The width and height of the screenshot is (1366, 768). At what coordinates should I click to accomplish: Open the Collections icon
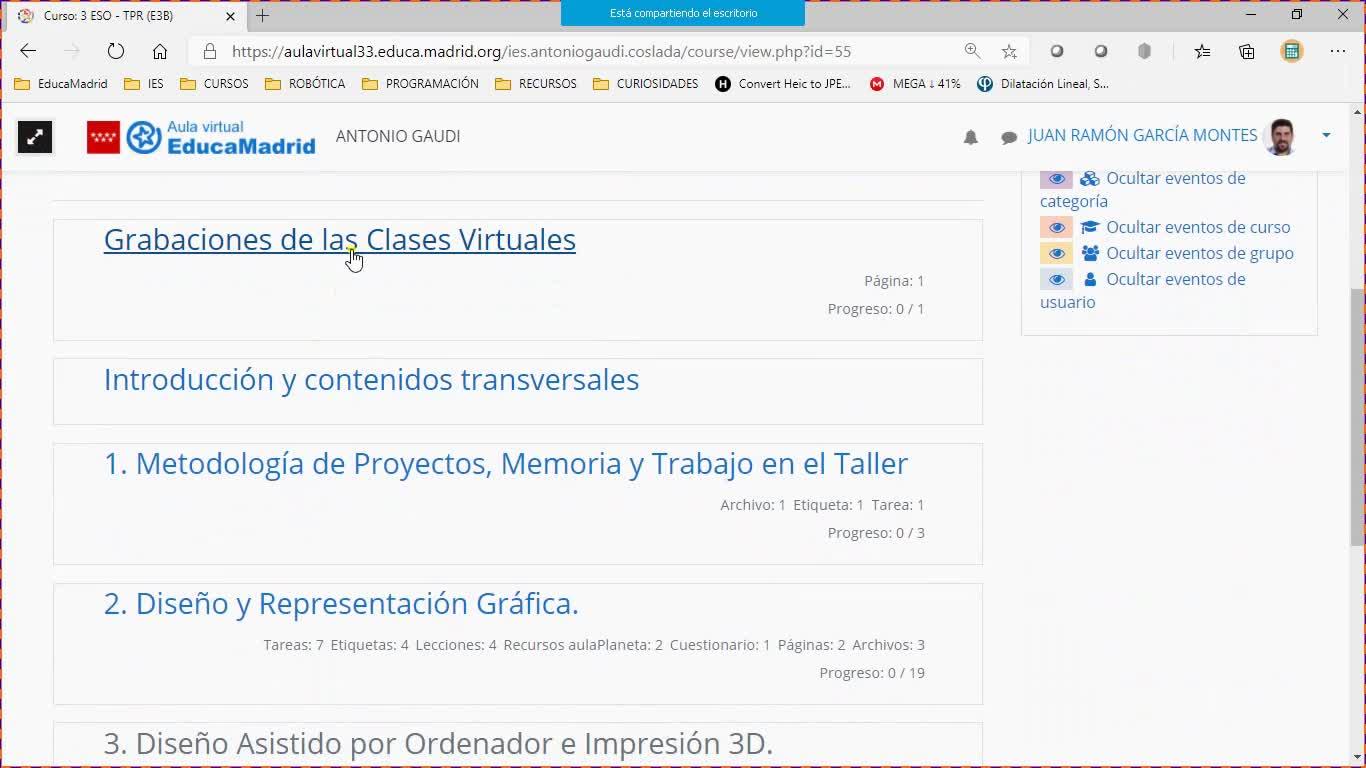(x=1247, y=51)
